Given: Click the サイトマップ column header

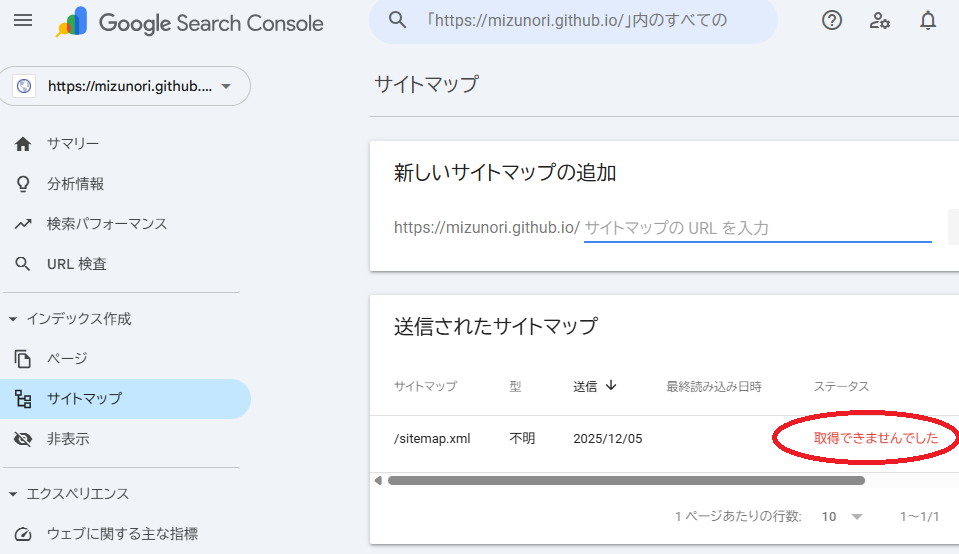Looking at the screenshot, I should [425, 386].
